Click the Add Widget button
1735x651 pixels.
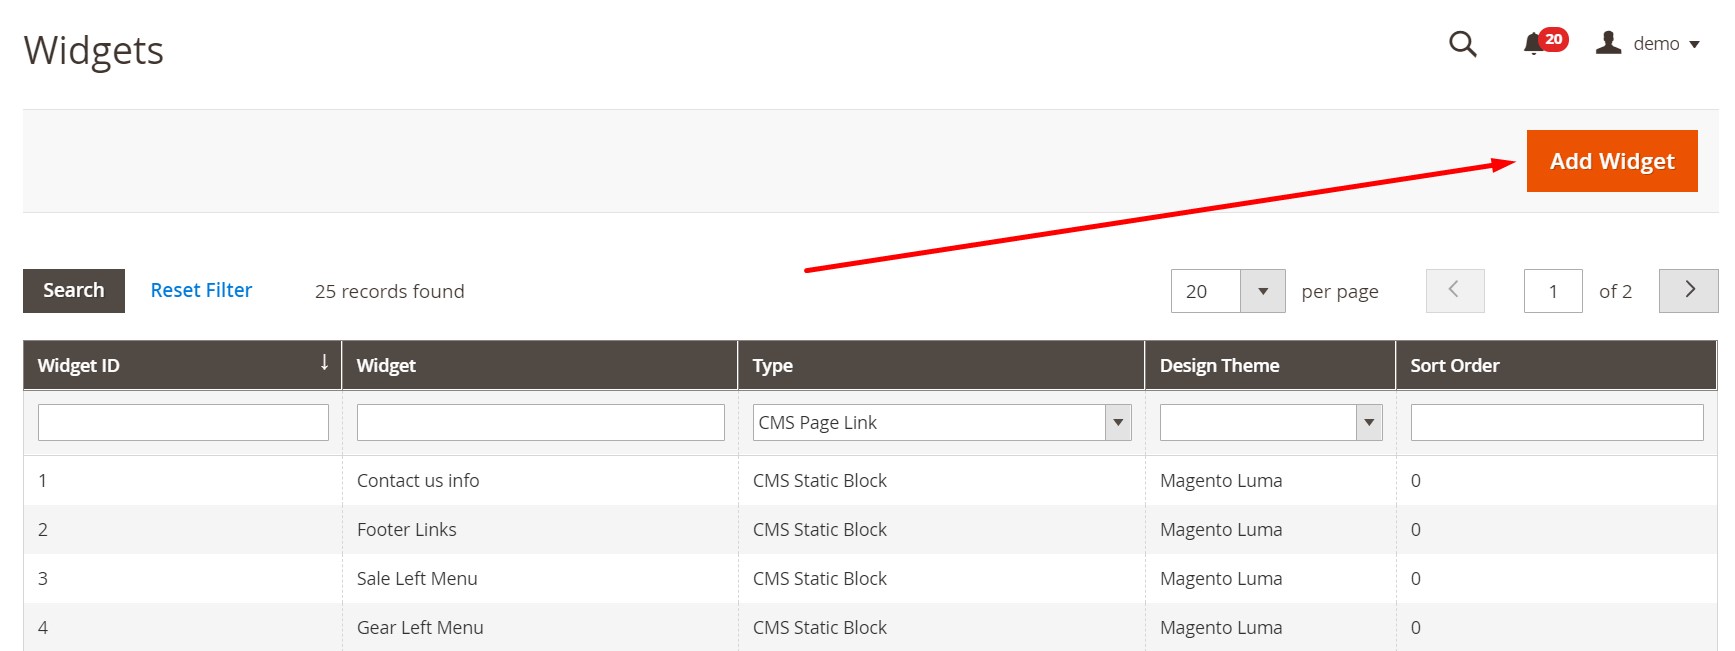1611,161
